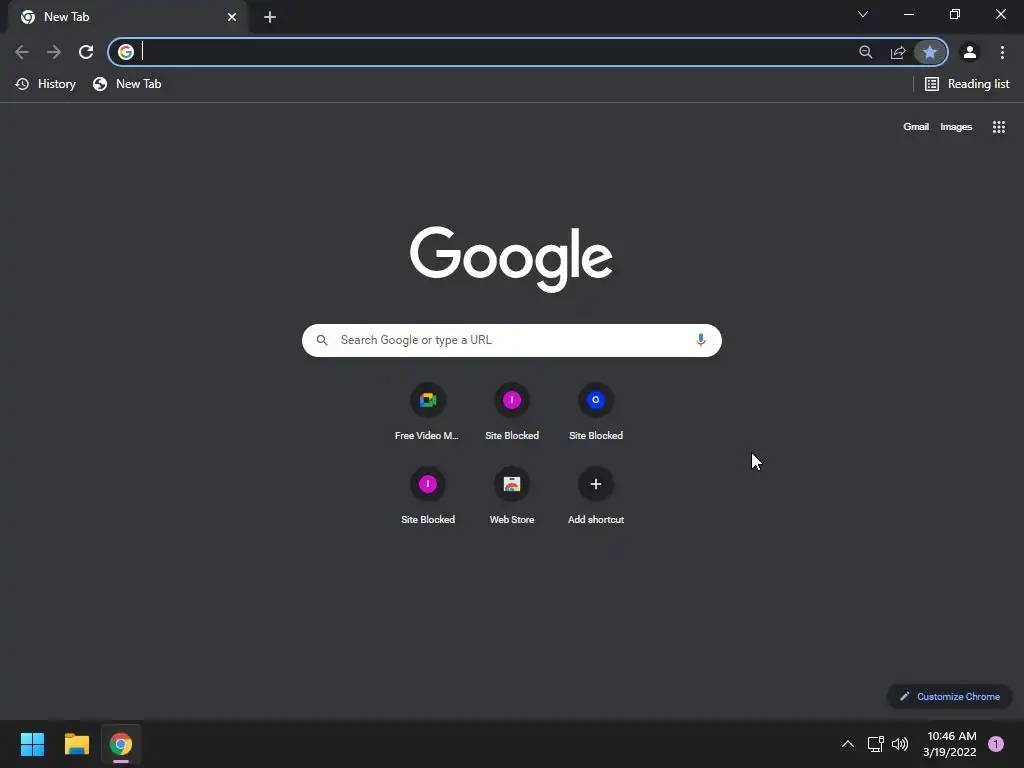The image size is (1024, 768).
Task: Focus the Search Google or type a URL box
Action: coord(512,340)
